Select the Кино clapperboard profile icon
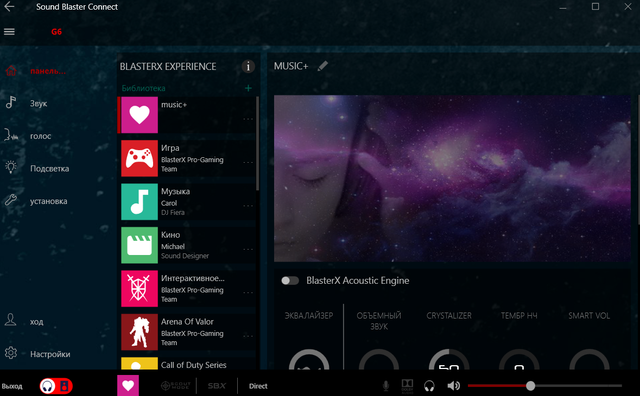The image size is (640, 396). tap(139, 245)
